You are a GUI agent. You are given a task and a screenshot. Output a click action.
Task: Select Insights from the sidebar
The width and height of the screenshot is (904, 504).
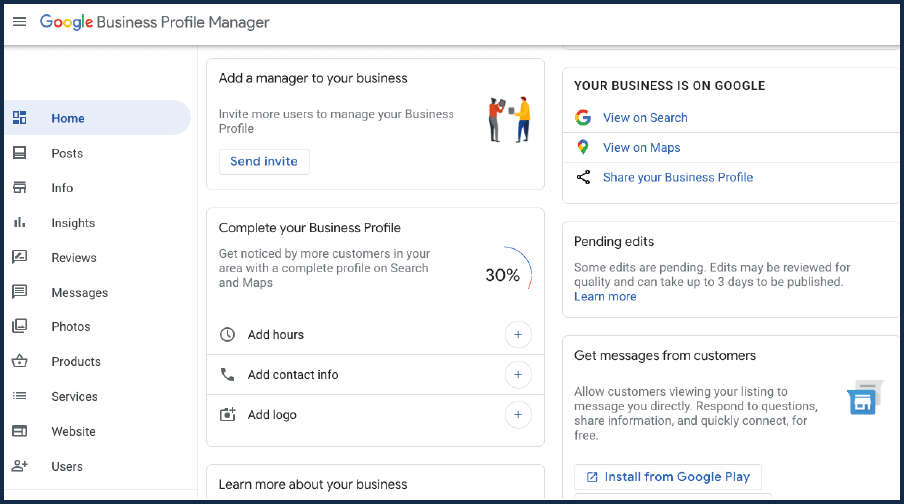pos(73,223)
